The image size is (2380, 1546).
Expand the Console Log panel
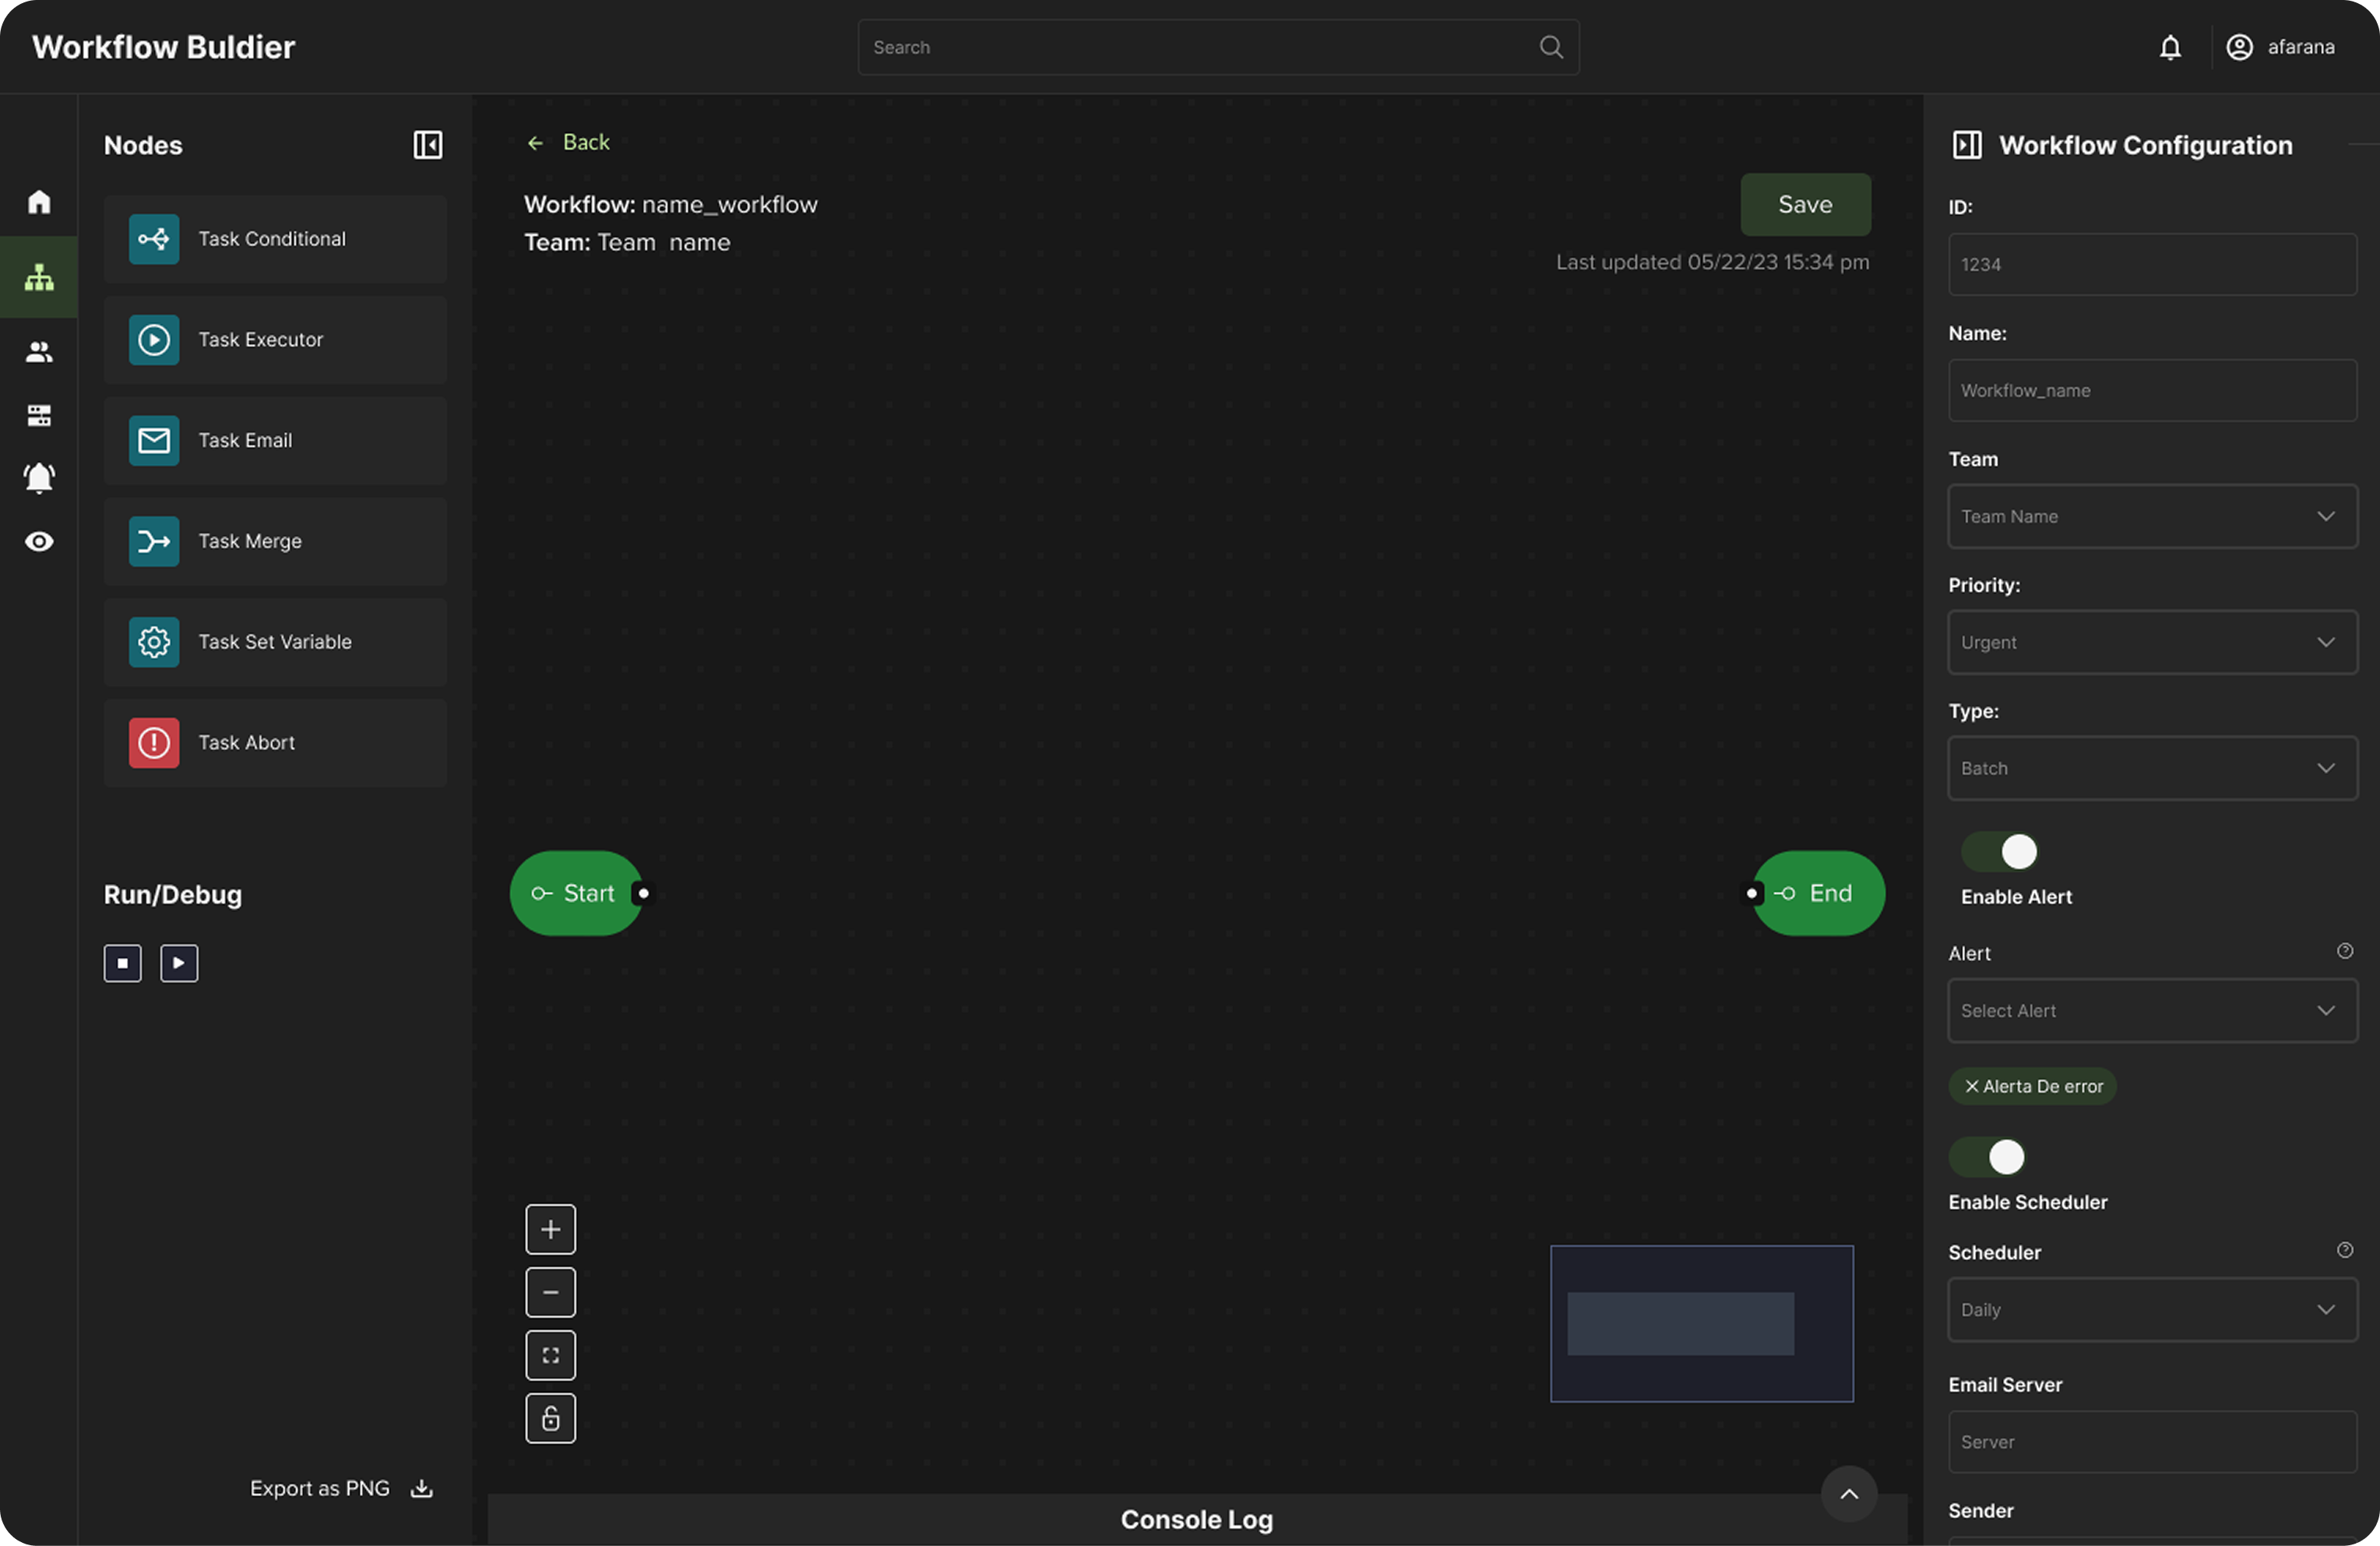[x=1849, y=1494]
